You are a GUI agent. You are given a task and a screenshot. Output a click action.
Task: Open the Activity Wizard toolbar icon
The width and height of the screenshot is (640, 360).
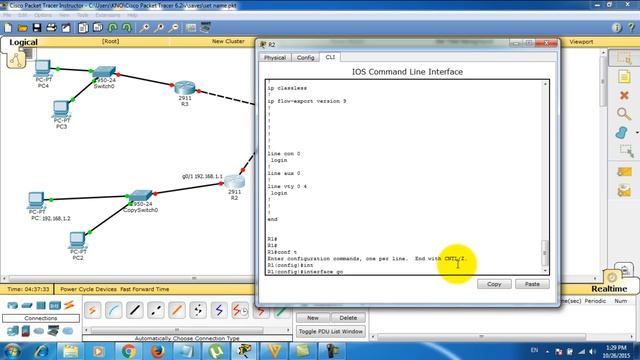click(66, 28)
